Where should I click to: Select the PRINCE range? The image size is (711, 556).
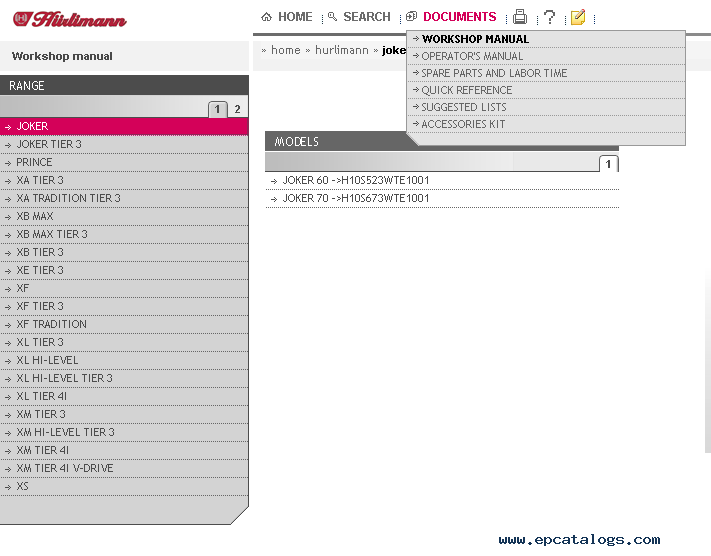click(124, 162)
